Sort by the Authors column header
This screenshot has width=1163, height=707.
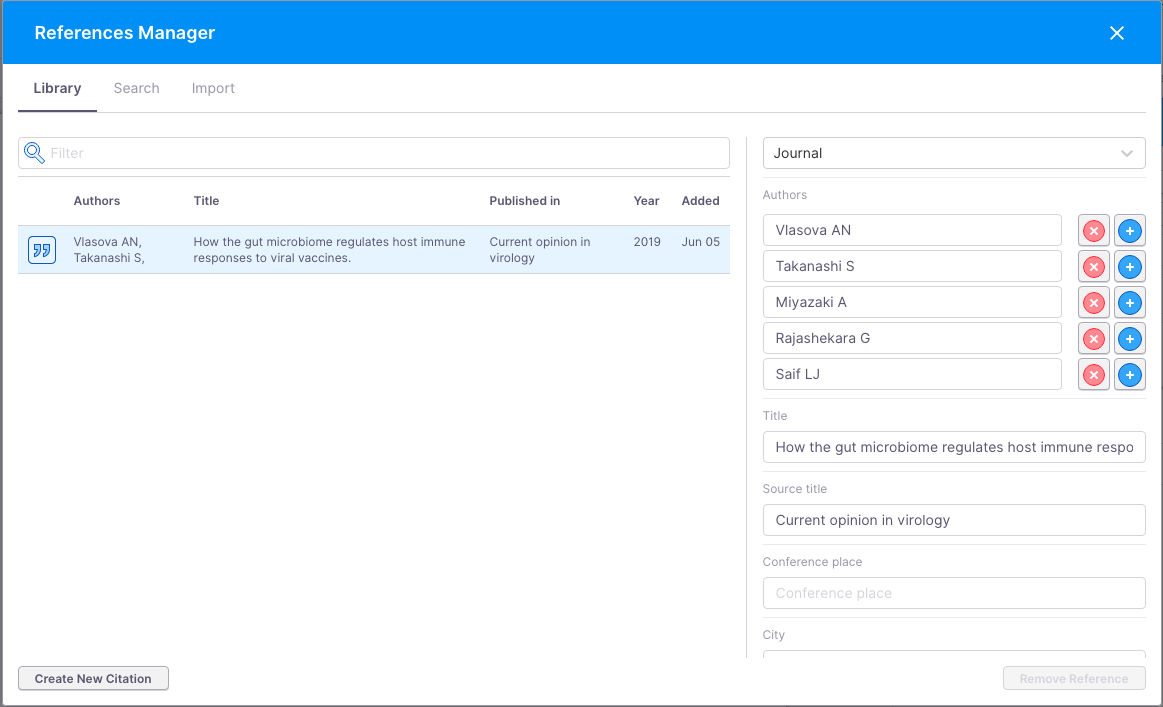tap(96, 201)
